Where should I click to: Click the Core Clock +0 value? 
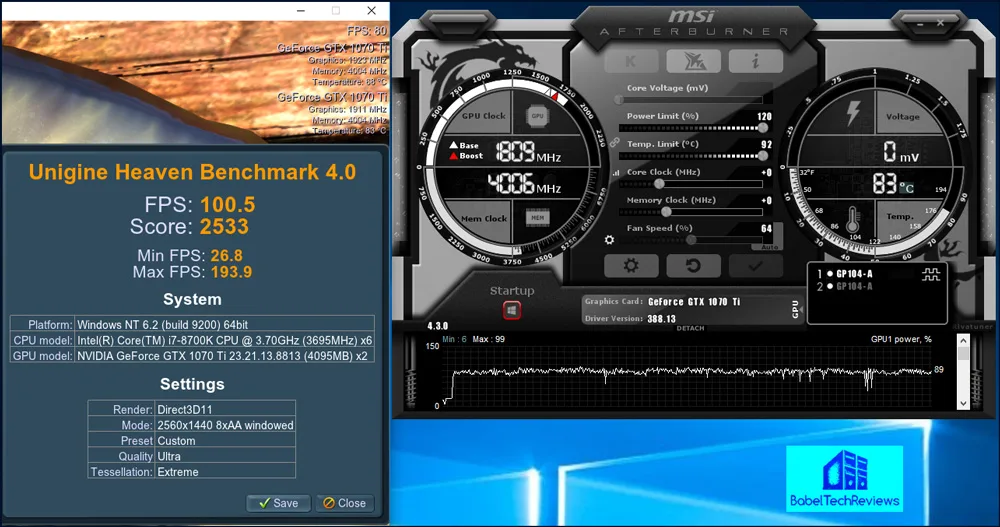(x=766, y=172)
